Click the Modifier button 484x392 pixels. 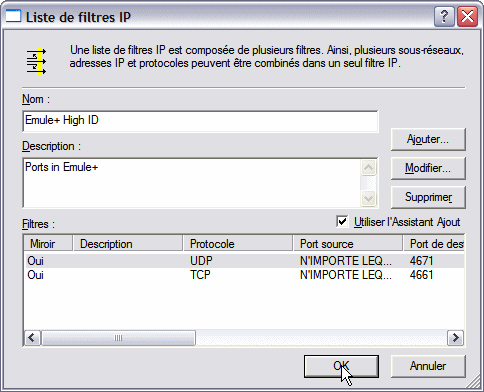[x=428, y=168]
